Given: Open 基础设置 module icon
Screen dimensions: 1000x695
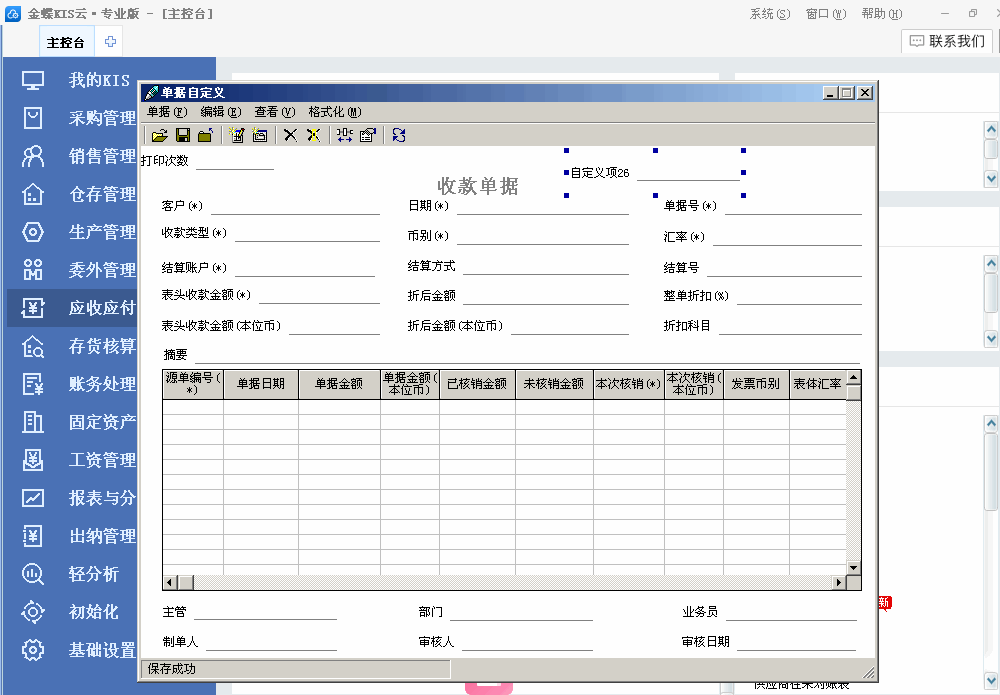Looking at the screenshot, I should pyautogui.click(x=33, y=650).
